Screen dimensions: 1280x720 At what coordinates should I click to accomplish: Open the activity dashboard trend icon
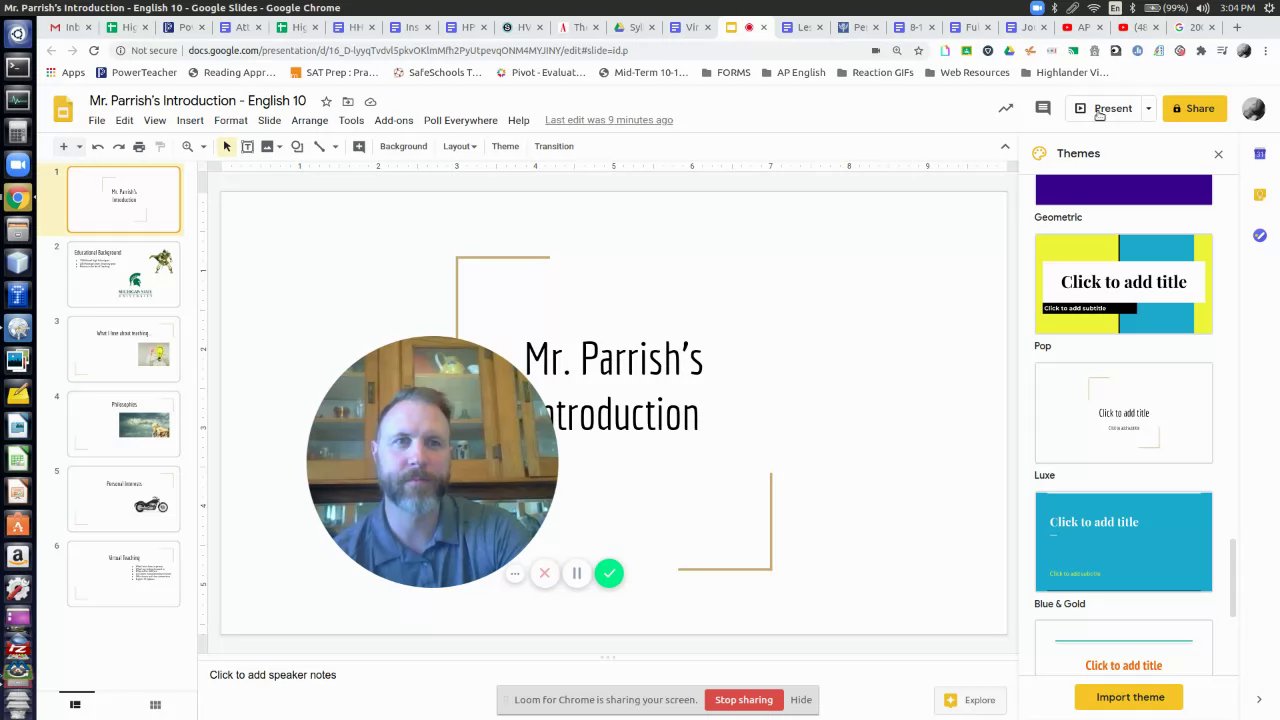(1006, 108)
